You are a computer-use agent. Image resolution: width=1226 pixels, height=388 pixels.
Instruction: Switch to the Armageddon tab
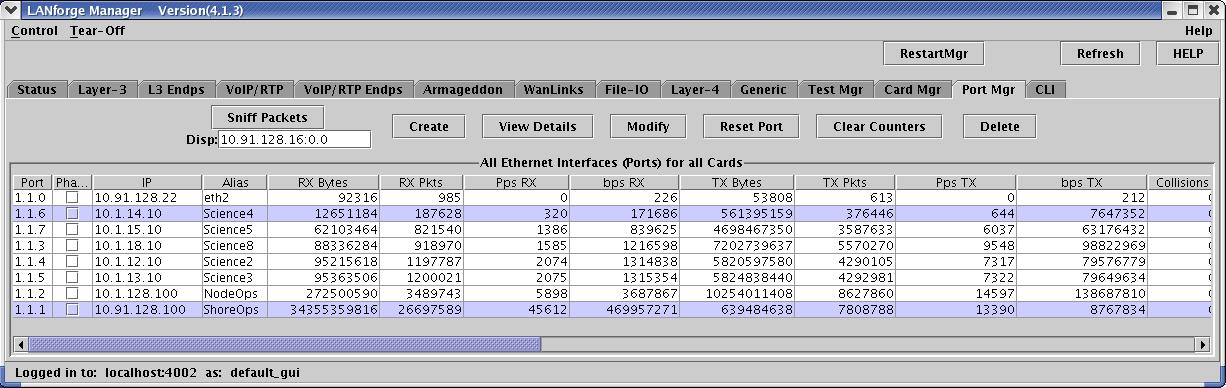[463, 90]
